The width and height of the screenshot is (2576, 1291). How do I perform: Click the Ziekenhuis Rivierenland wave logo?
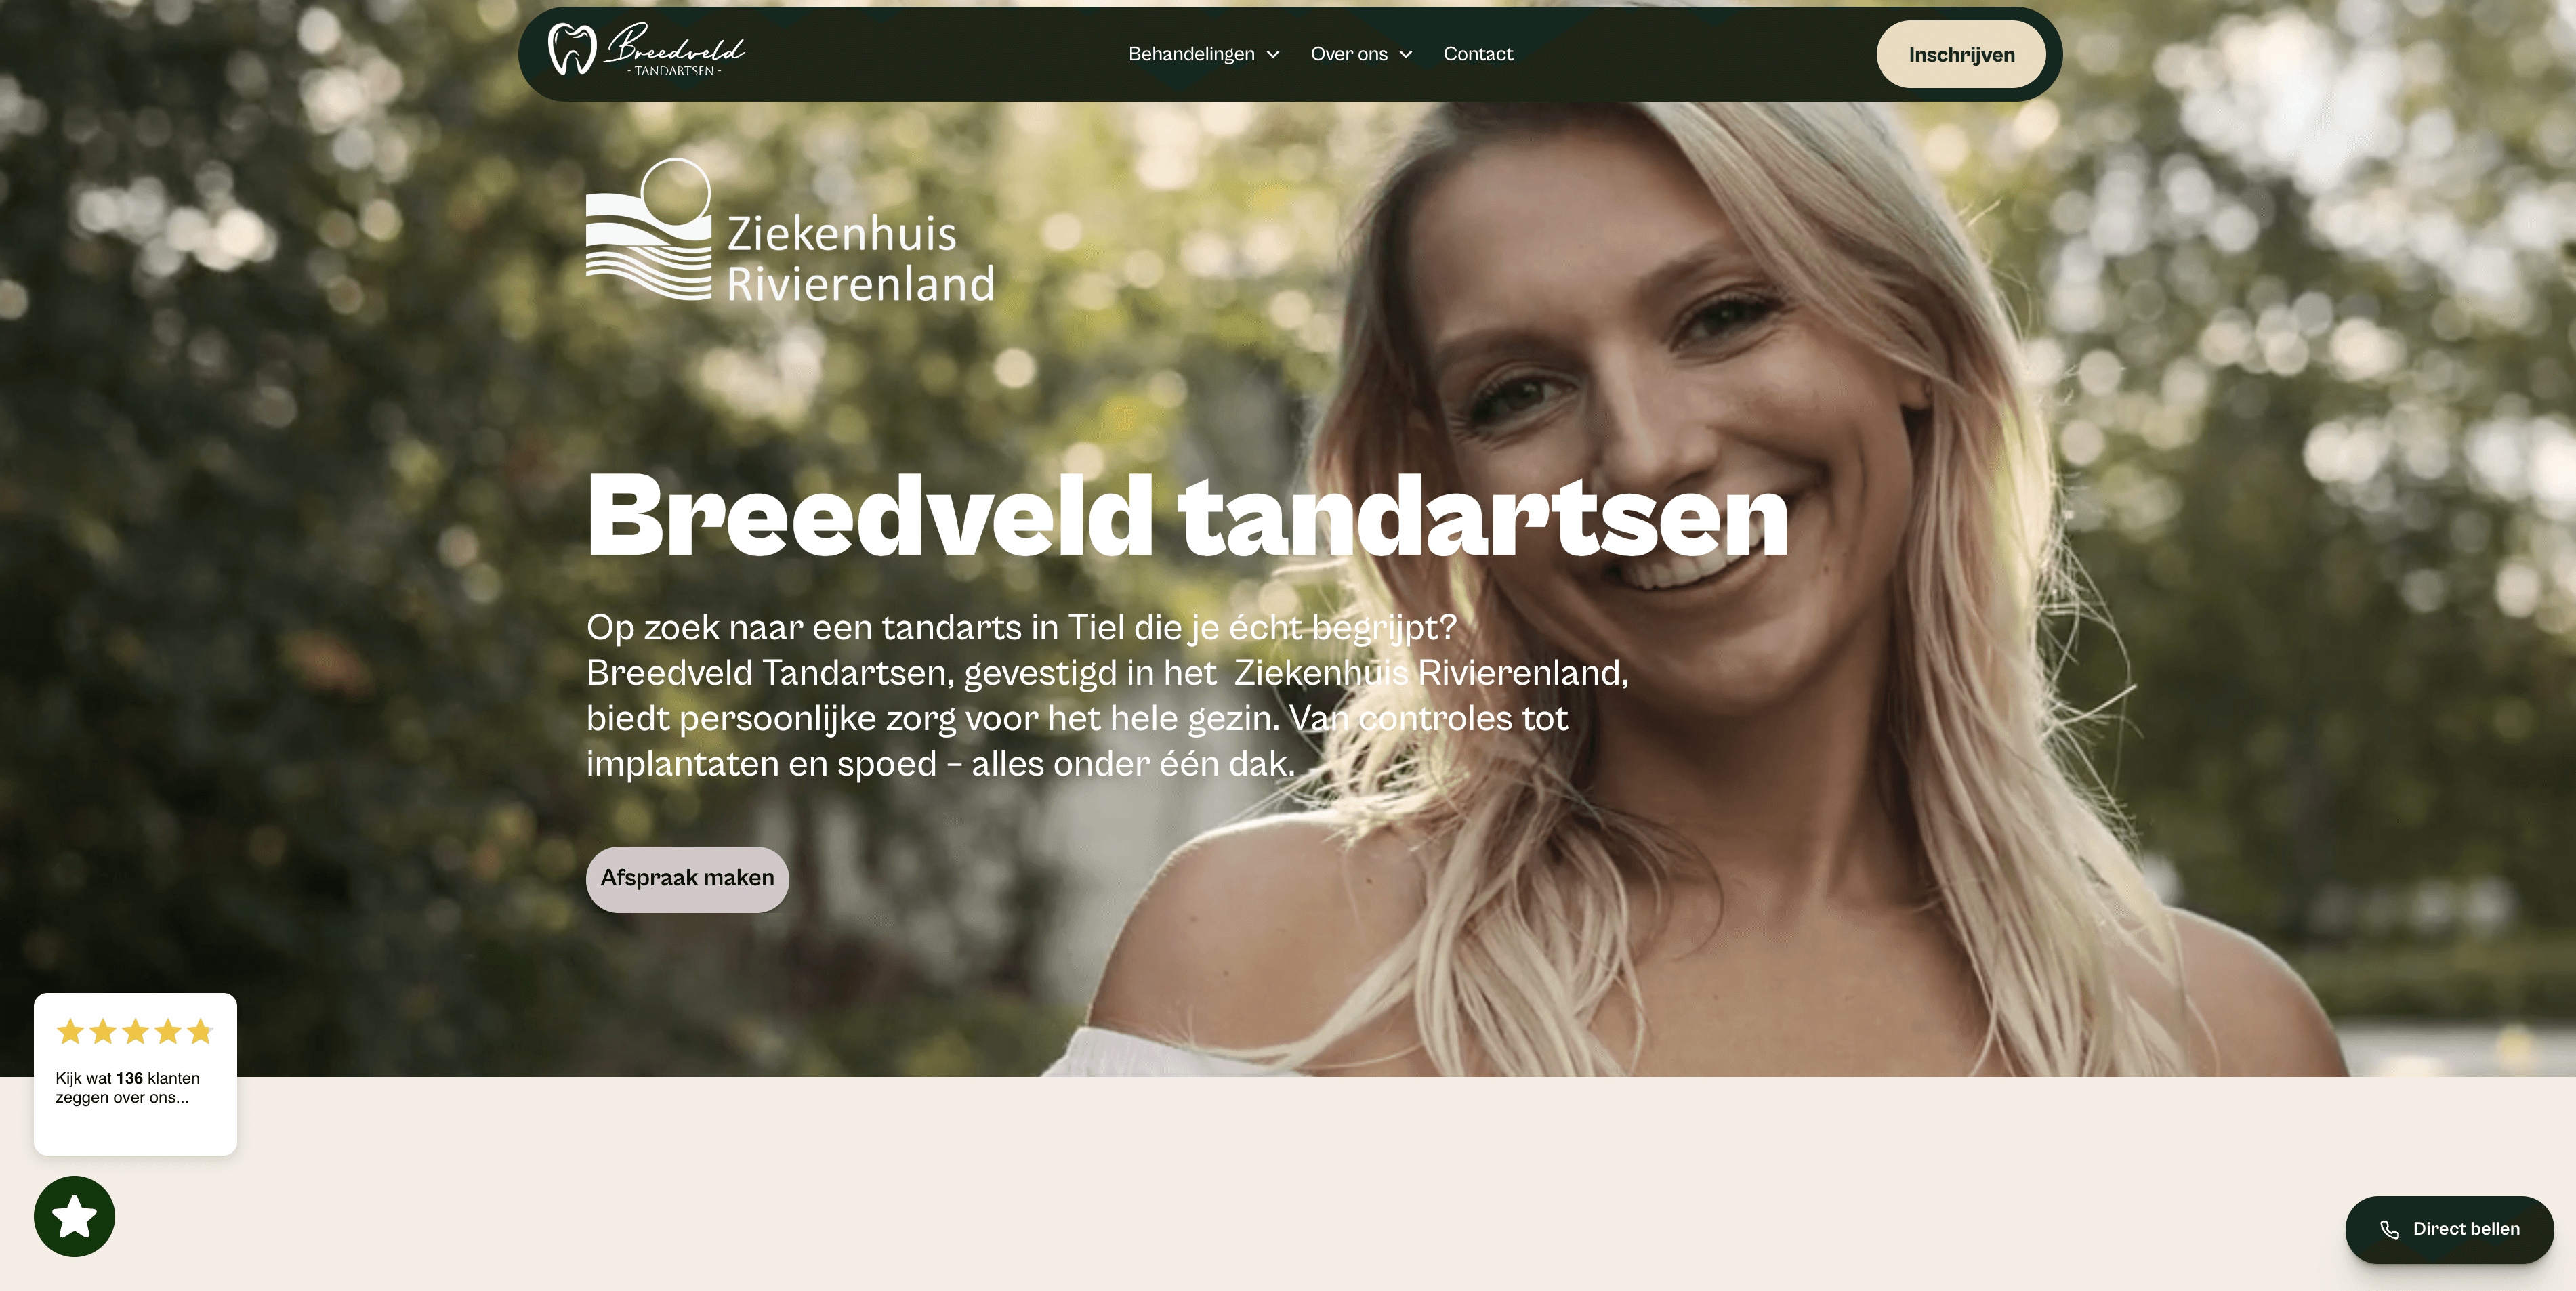(648, 230)
